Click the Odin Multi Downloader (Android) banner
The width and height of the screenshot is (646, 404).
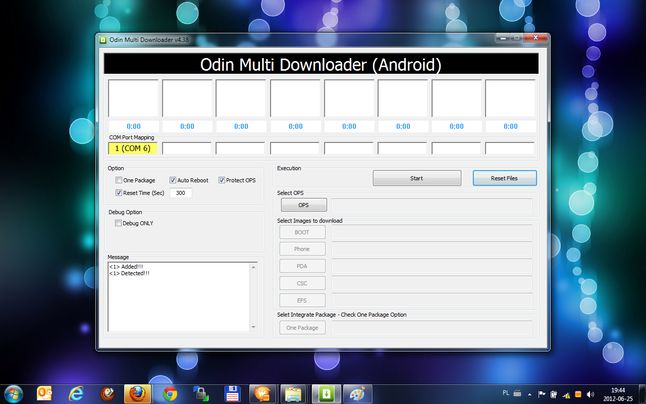point(321,64)
